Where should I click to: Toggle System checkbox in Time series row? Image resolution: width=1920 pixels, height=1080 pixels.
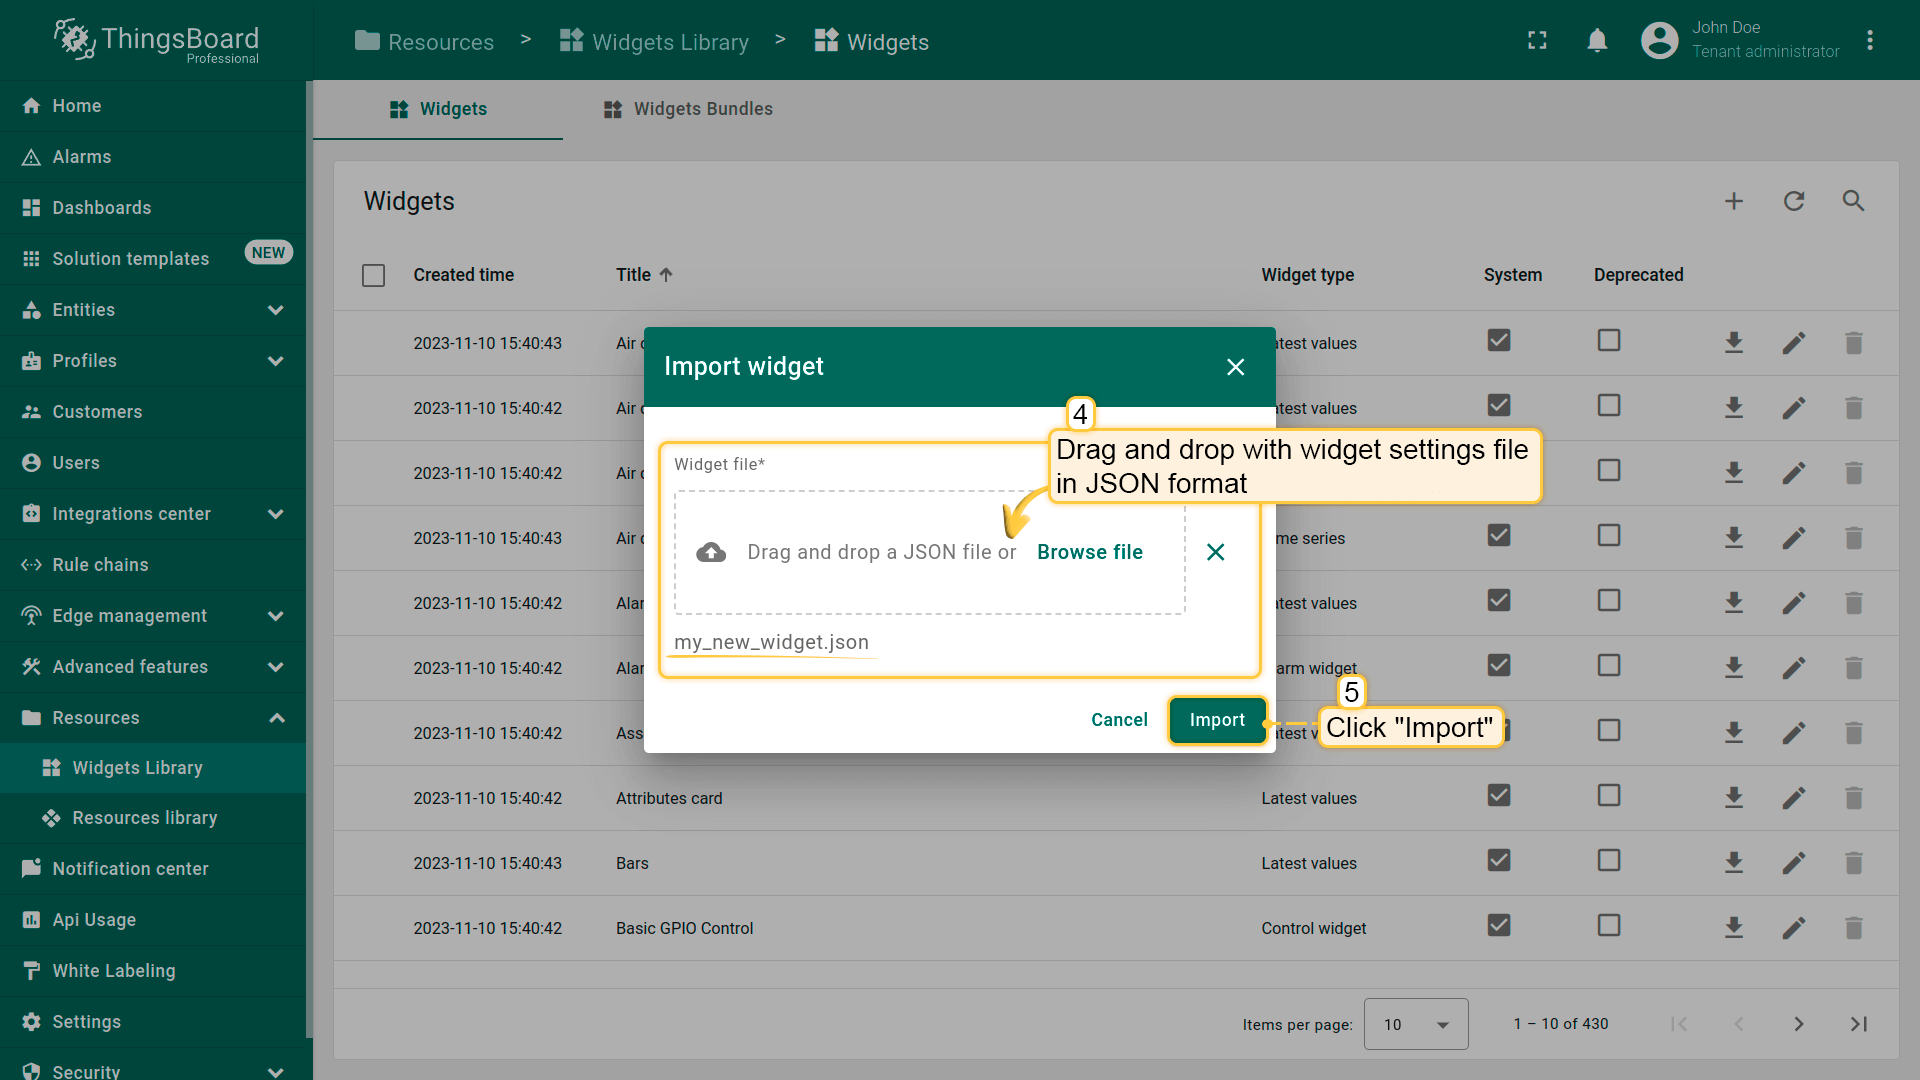click(x=1499, y=535)
